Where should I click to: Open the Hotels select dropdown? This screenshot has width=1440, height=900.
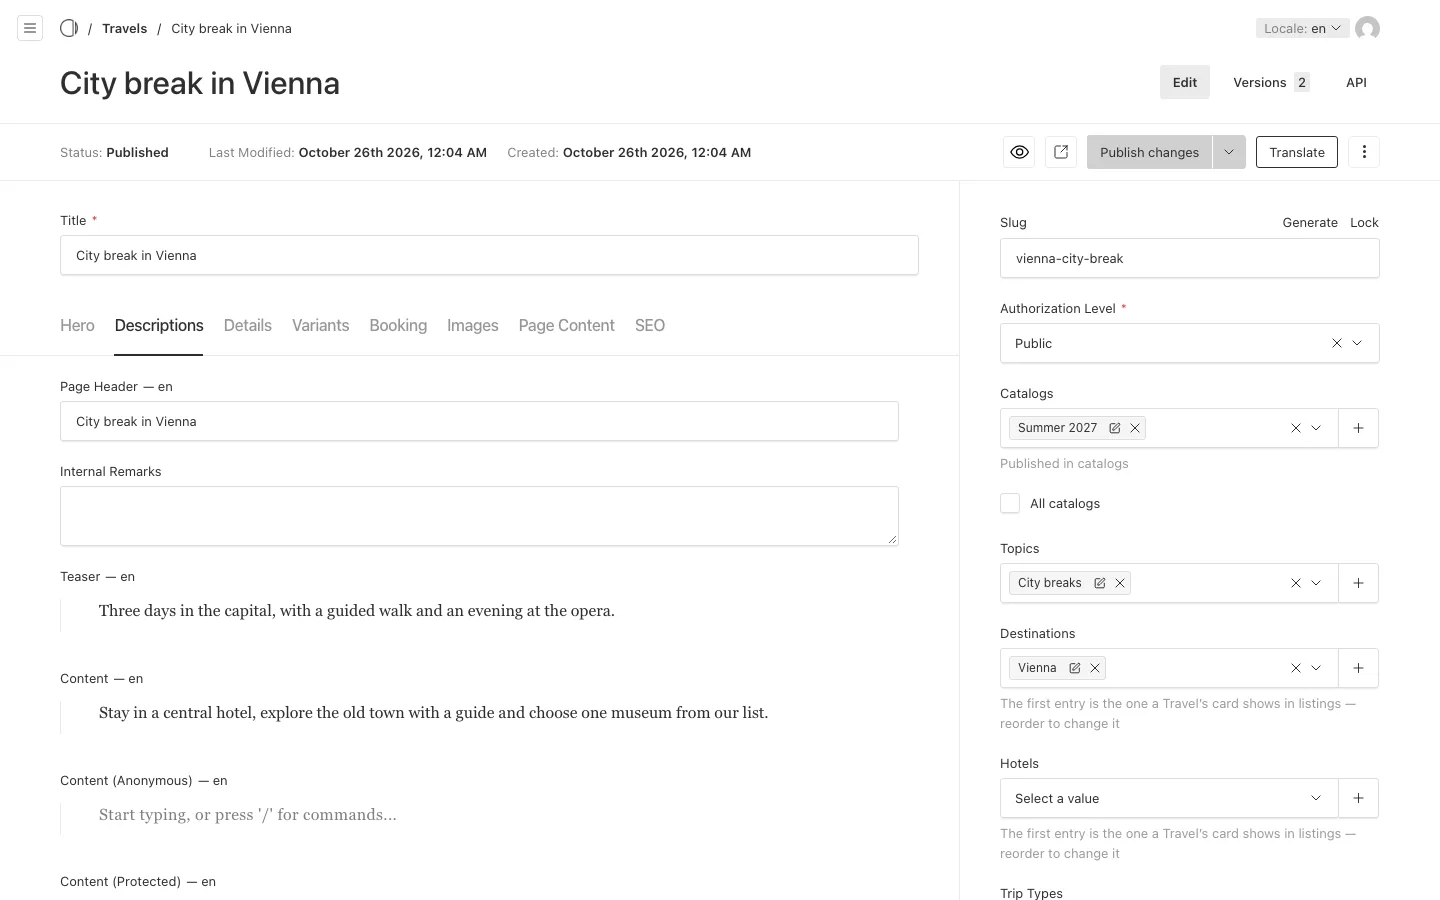[1169, 798]
